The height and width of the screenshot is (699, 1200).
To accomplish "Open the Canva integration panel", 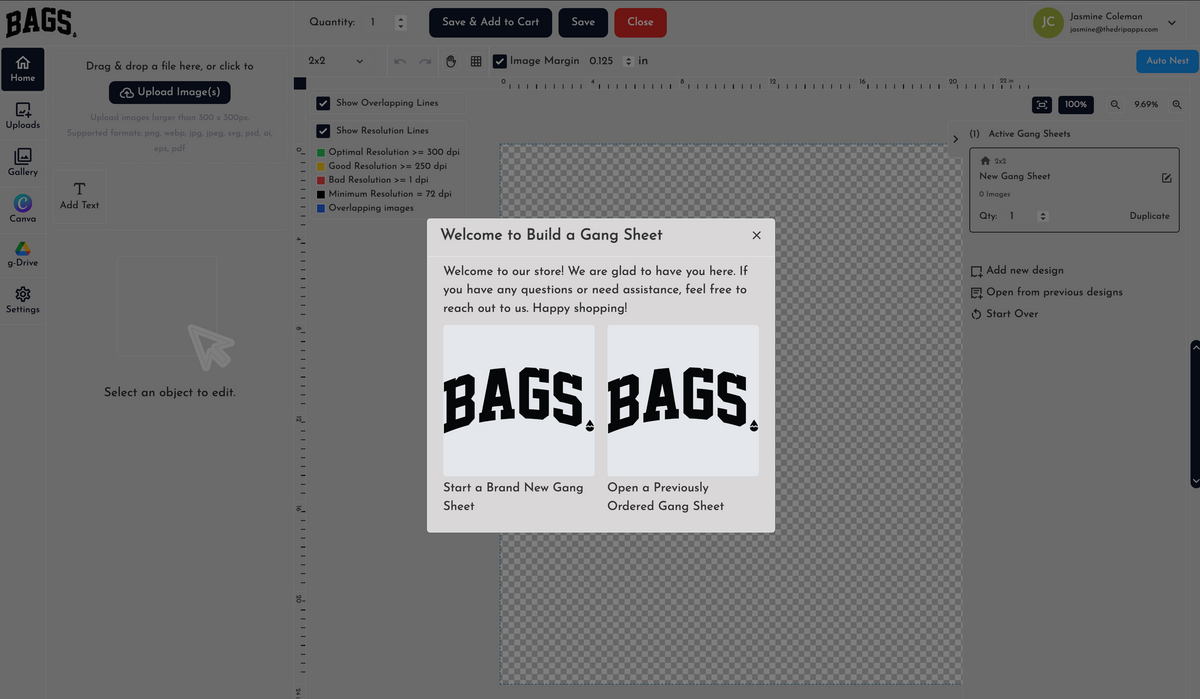I will 22,209.
